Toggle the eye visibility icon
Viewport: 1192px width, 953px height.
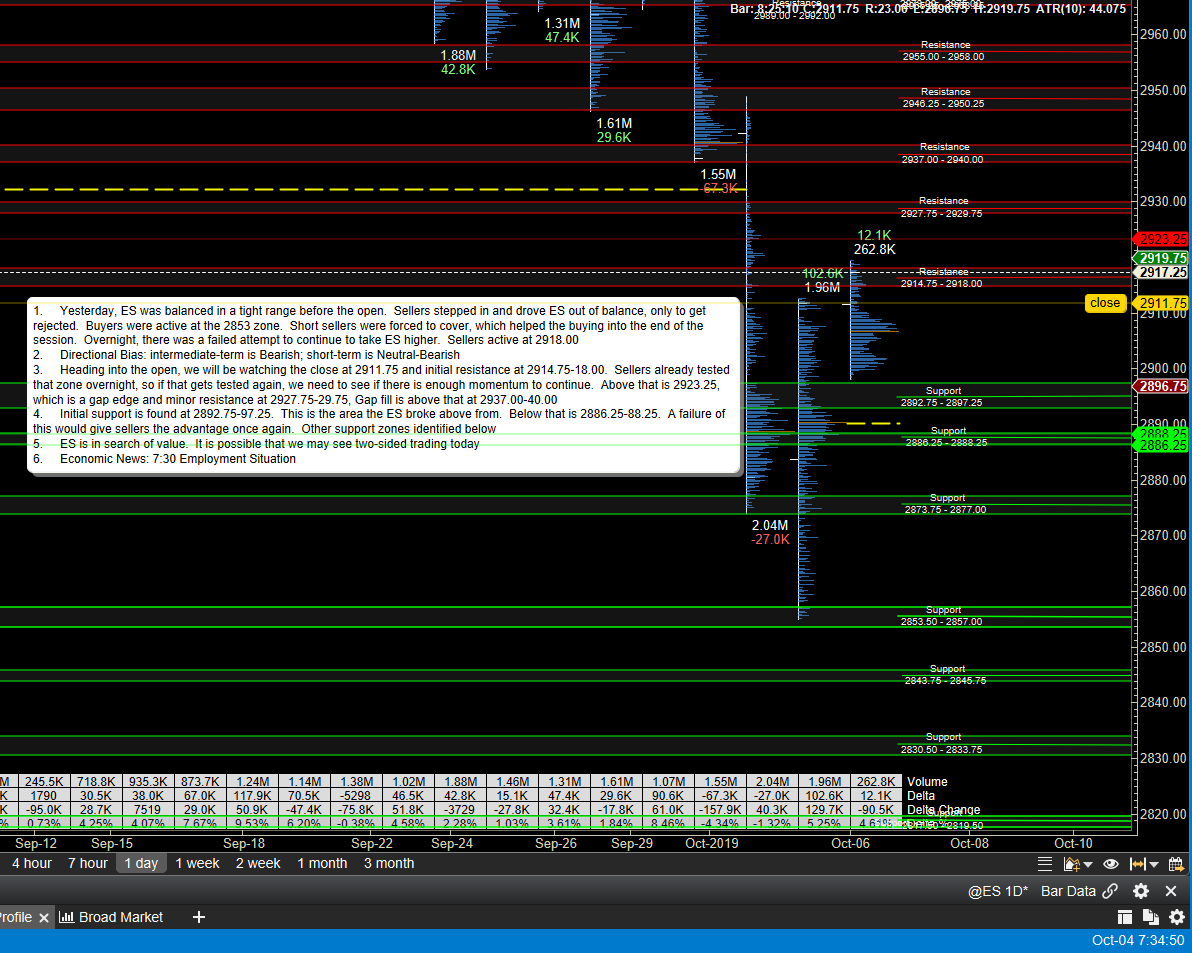point(1111,863)
